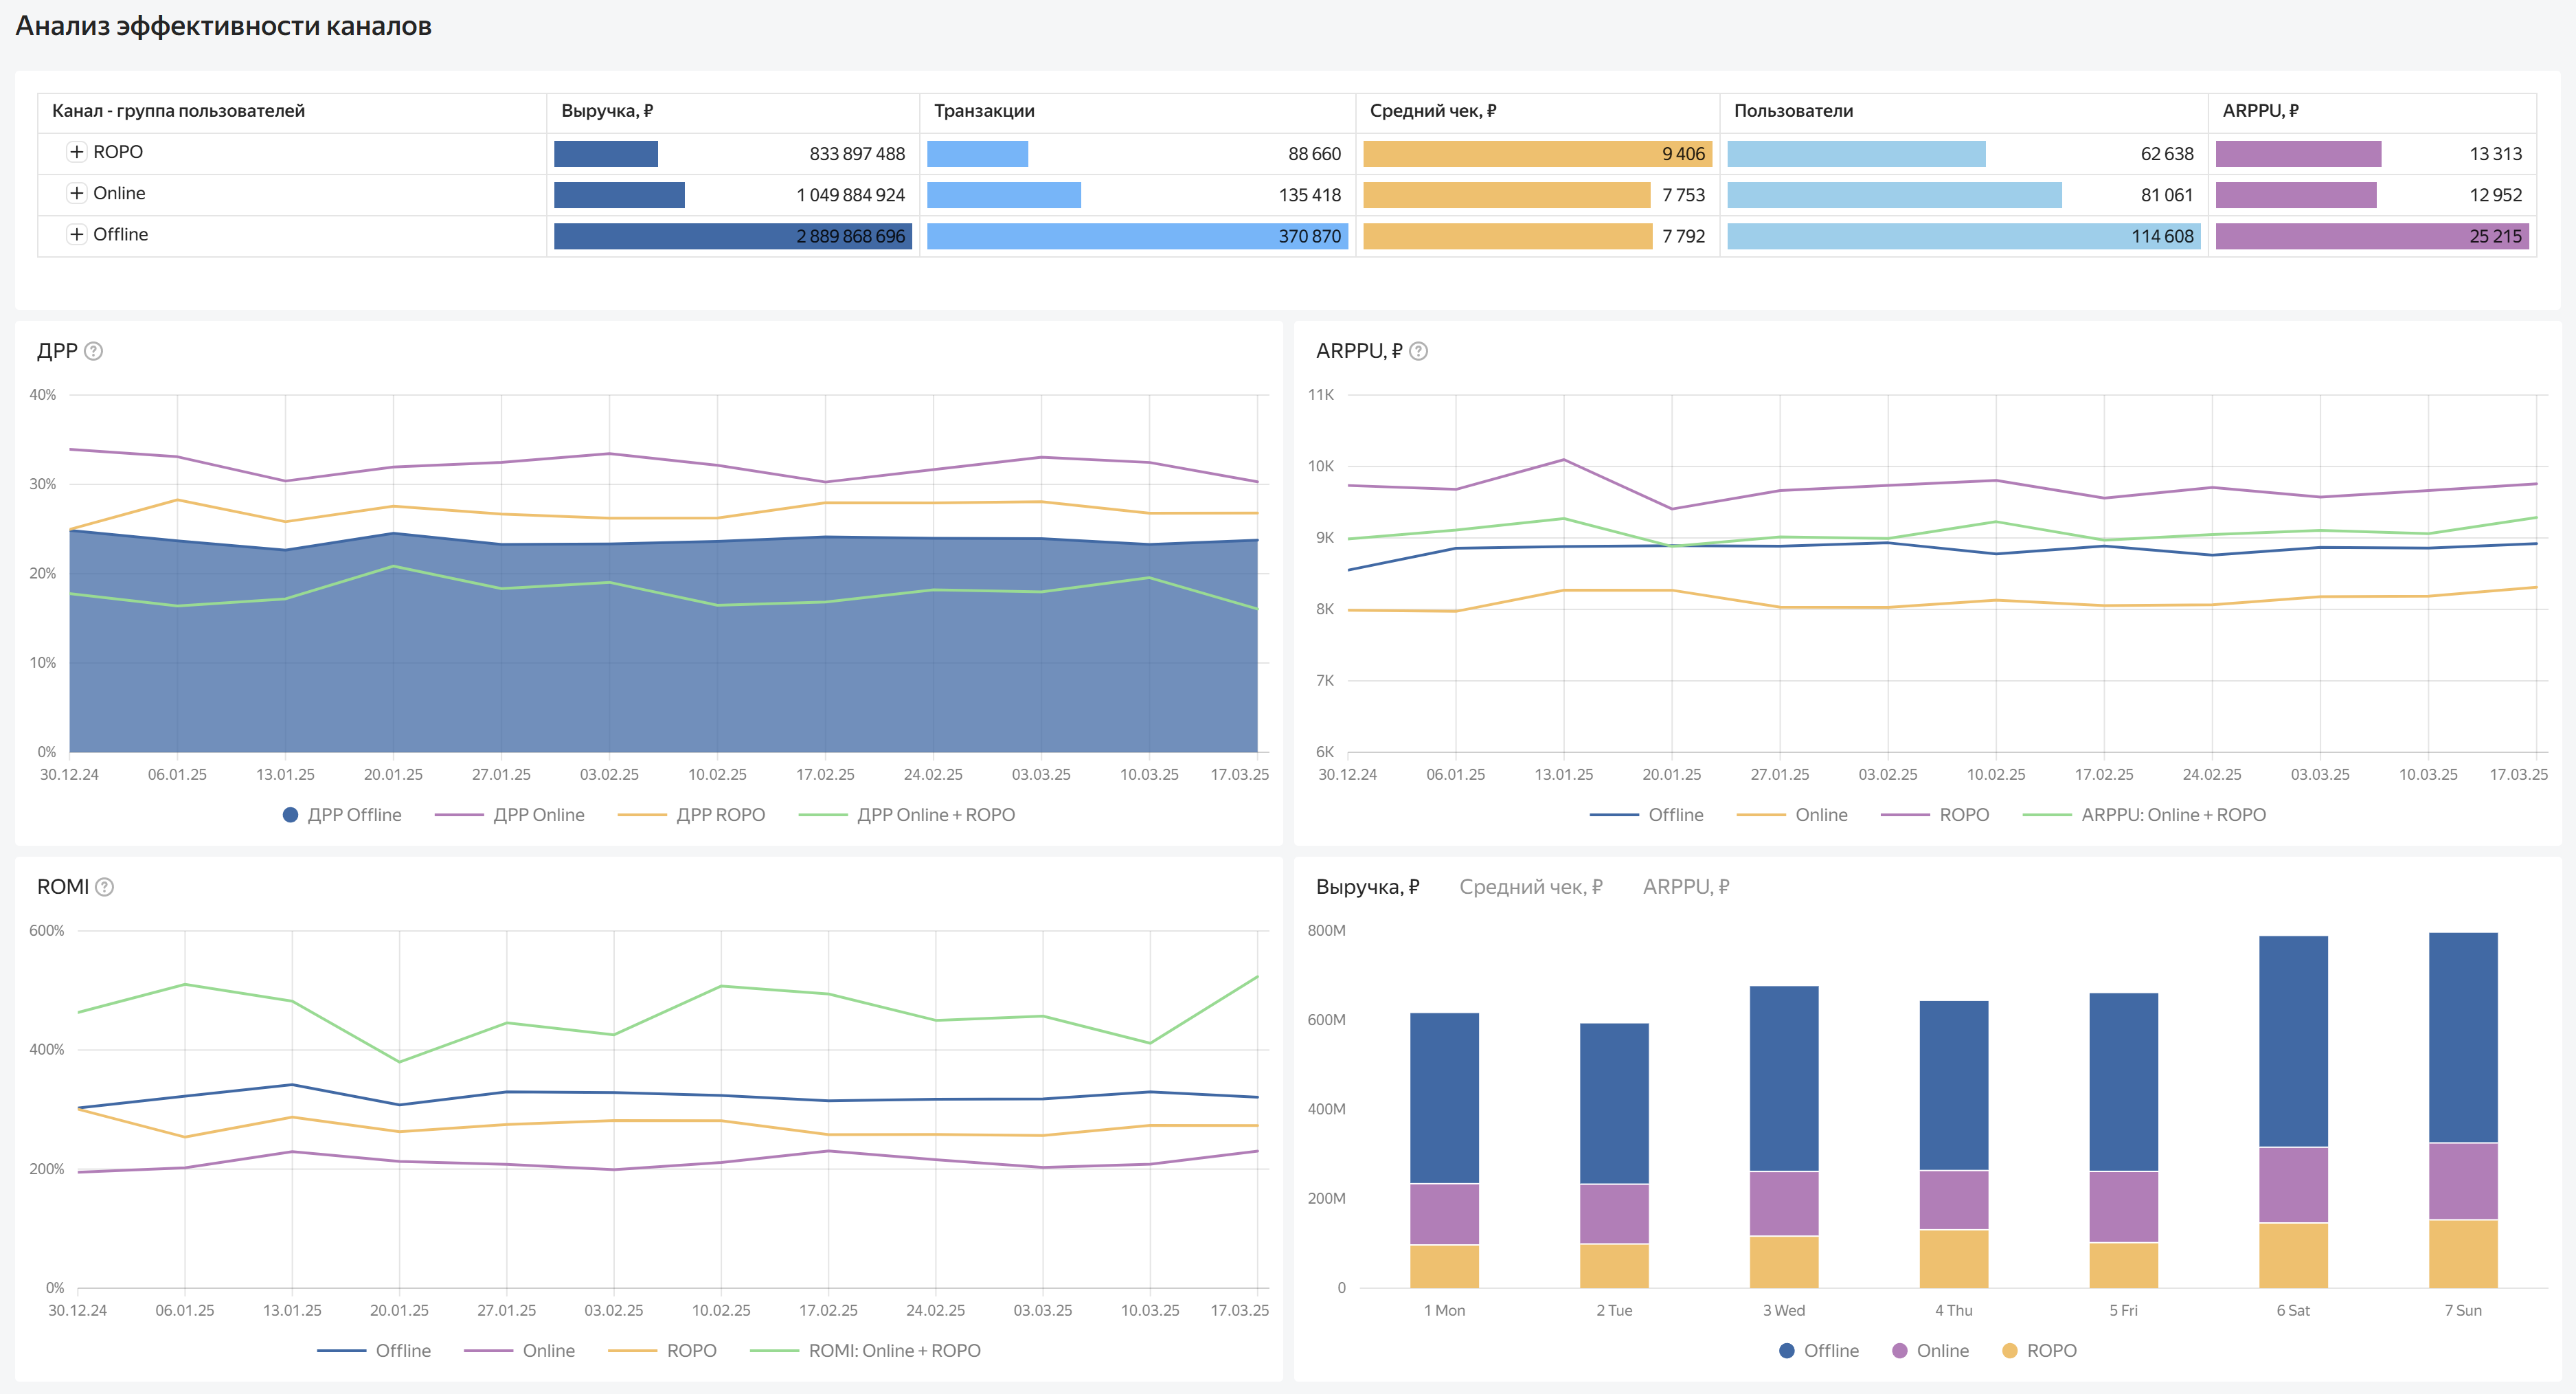Screen dimensions: 2576x1394
Task: Toggle ДРР Online series in legend
Action: [510, 815]
